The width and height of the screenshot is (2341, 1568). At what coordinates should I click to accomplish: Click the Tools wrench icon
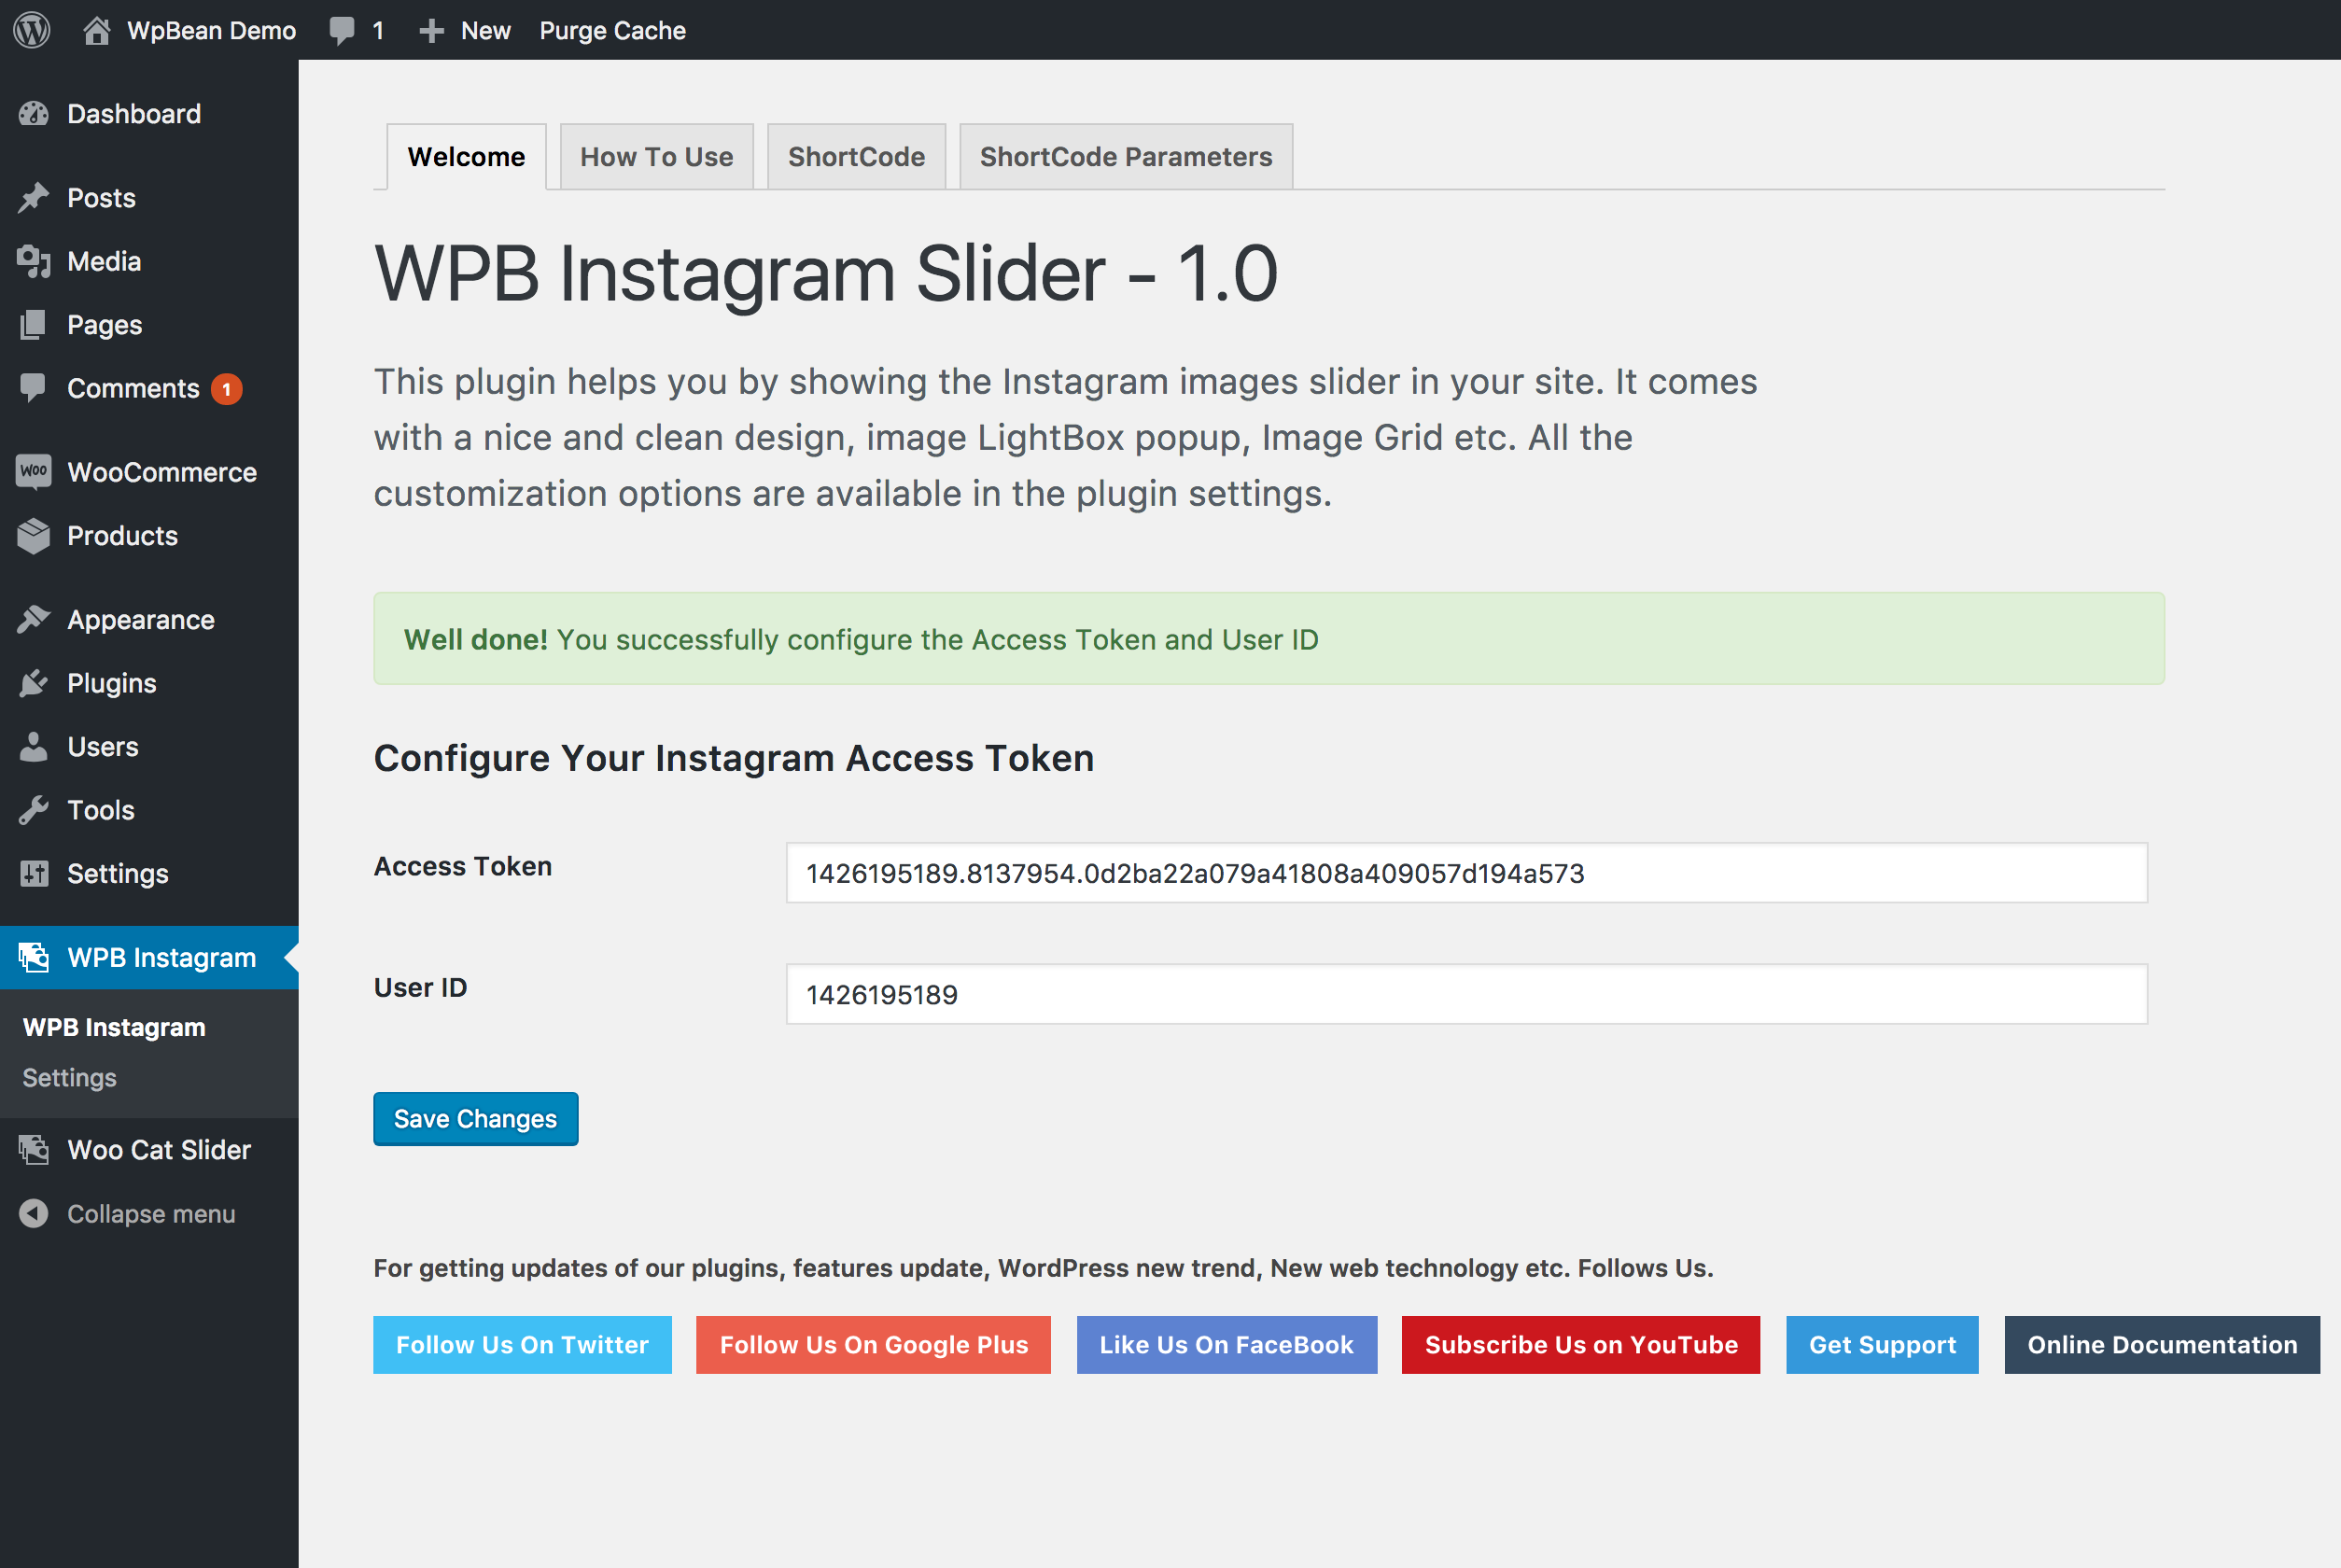(33, 810)
